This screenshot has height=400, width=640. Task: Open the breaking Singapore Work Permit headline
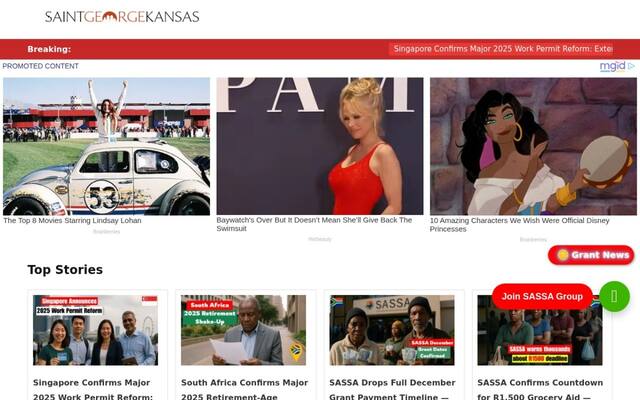pos(502,49)
